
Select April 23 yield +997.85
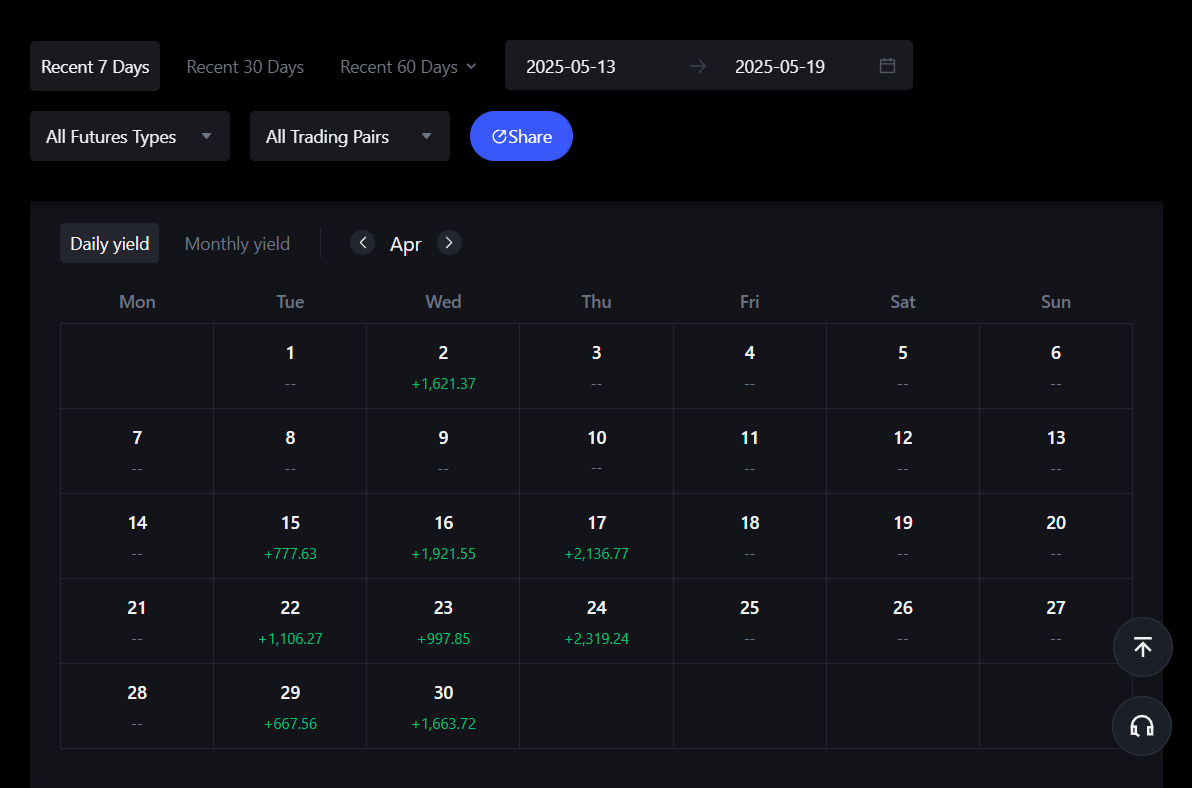tap(443, 622)
